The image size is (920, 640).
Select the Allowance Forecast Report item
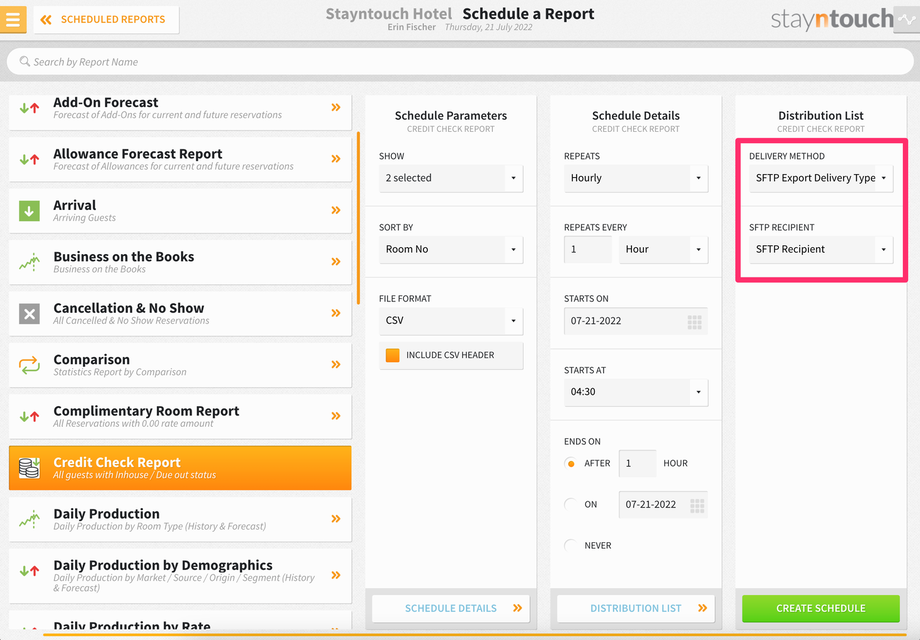tap(180, 159)
